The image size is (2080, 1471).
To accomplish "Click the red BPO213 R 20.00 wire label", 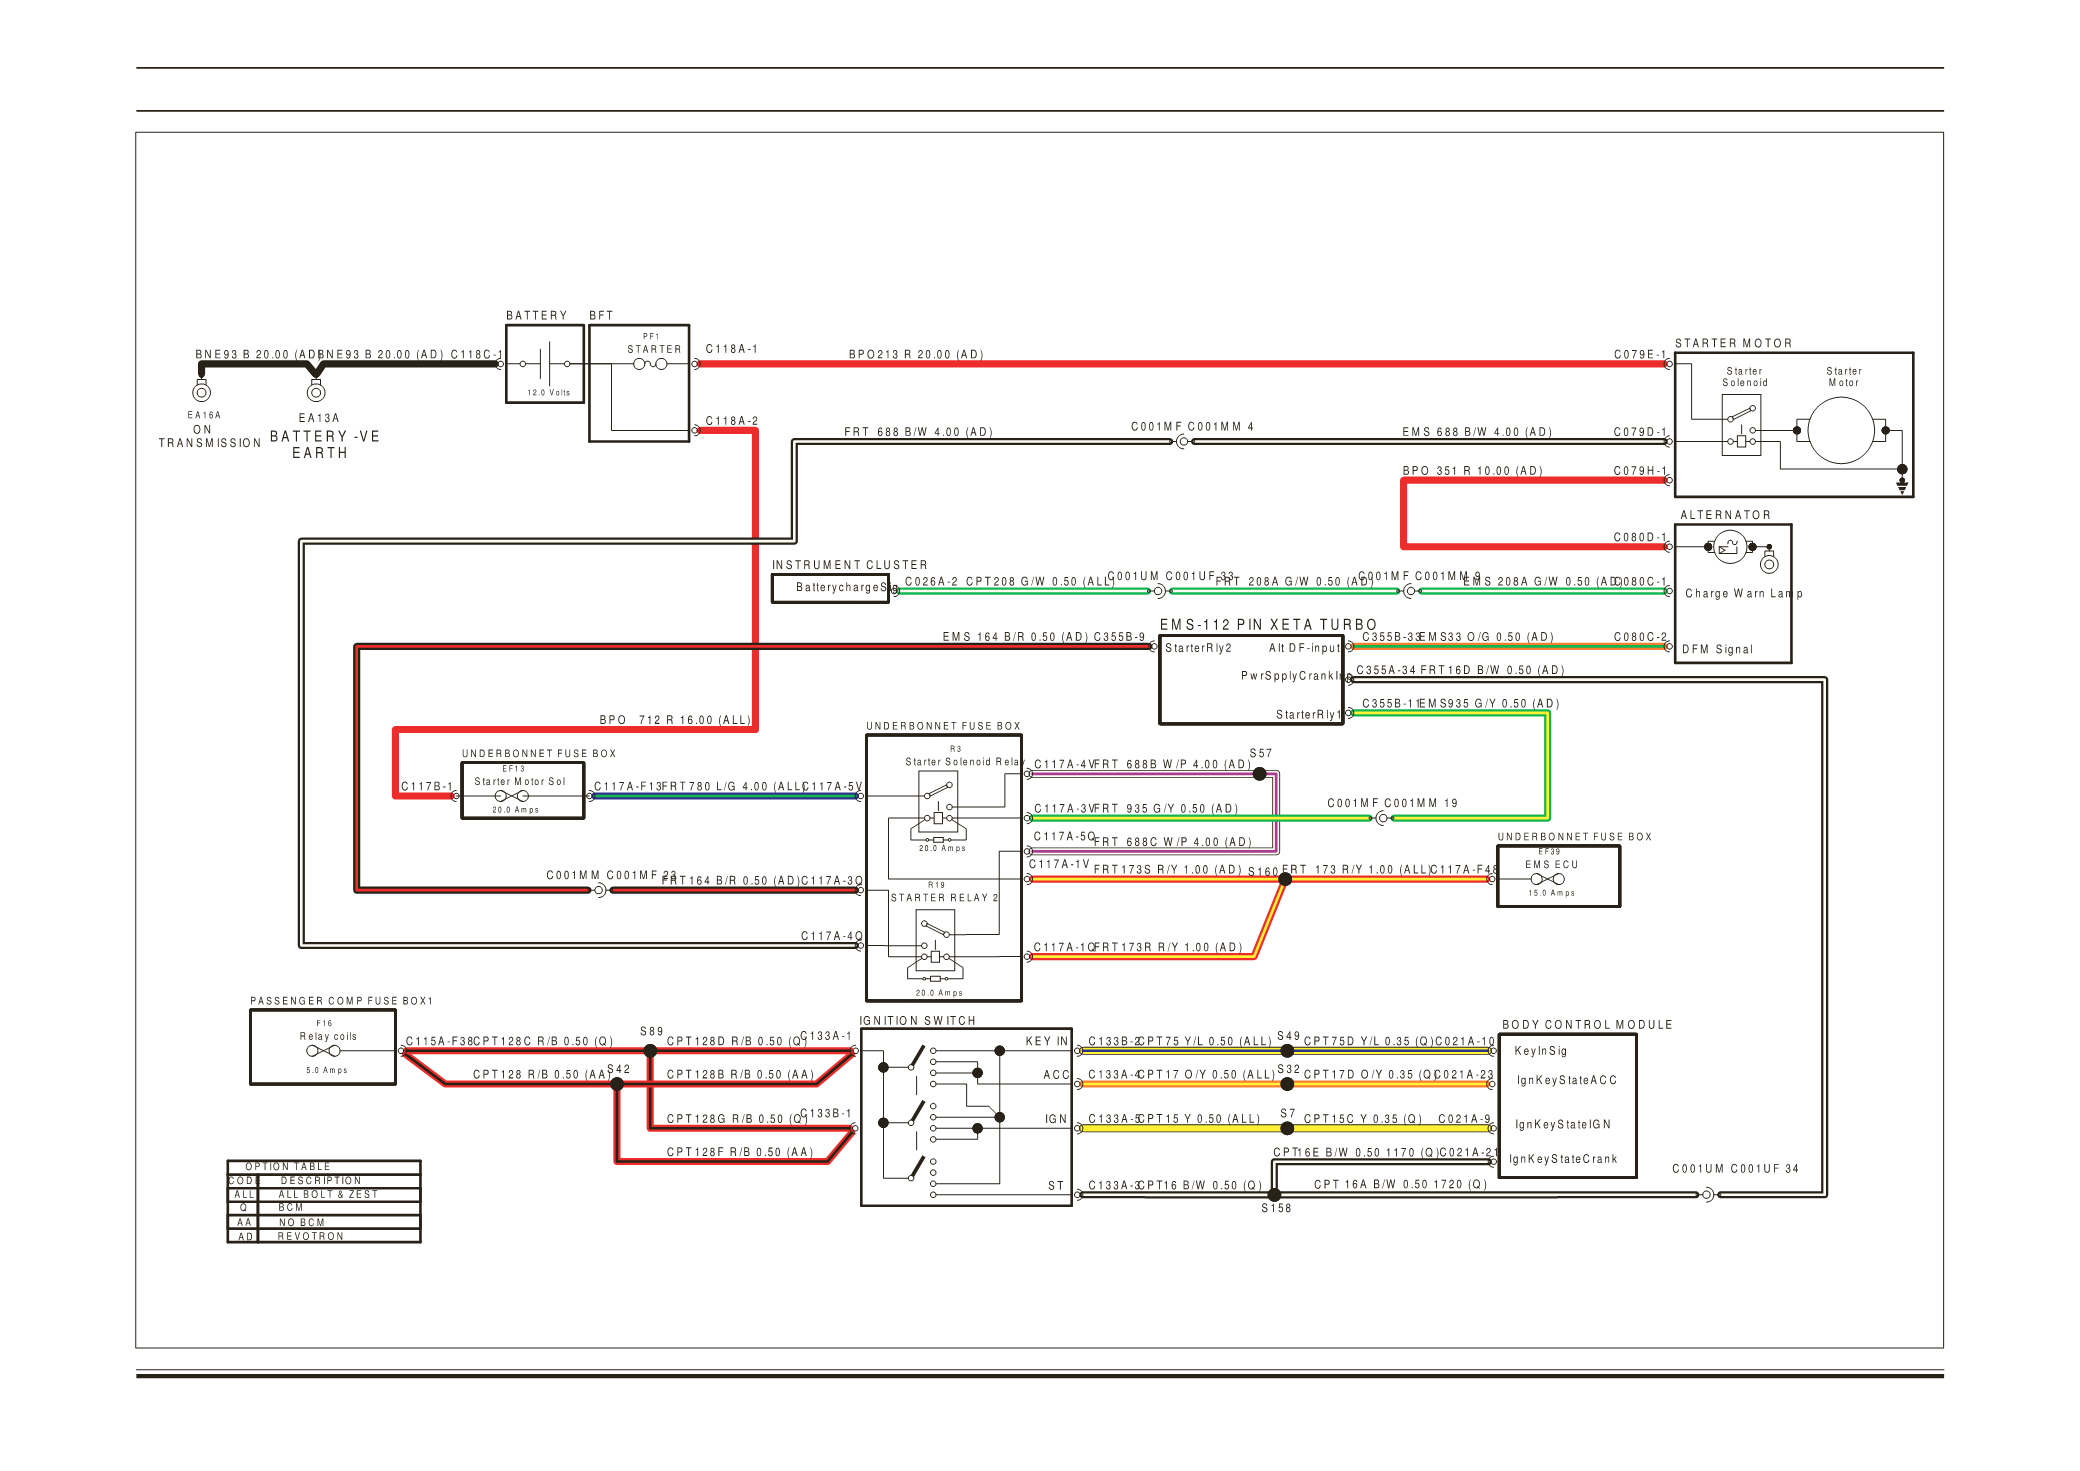I will [915, 354].
